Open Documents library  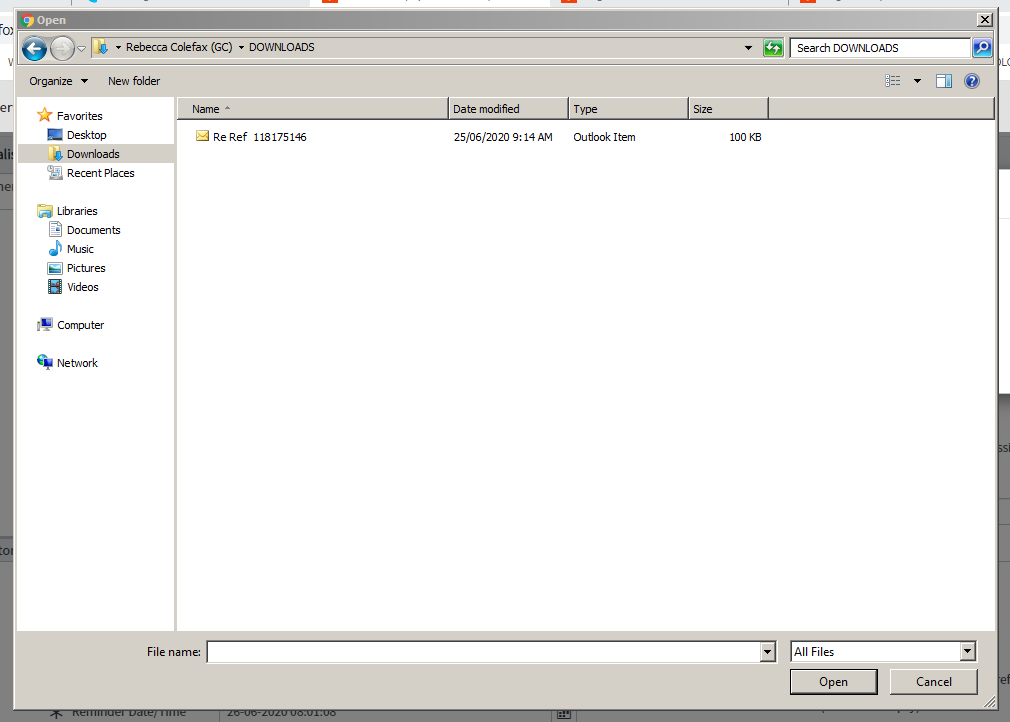93,230
